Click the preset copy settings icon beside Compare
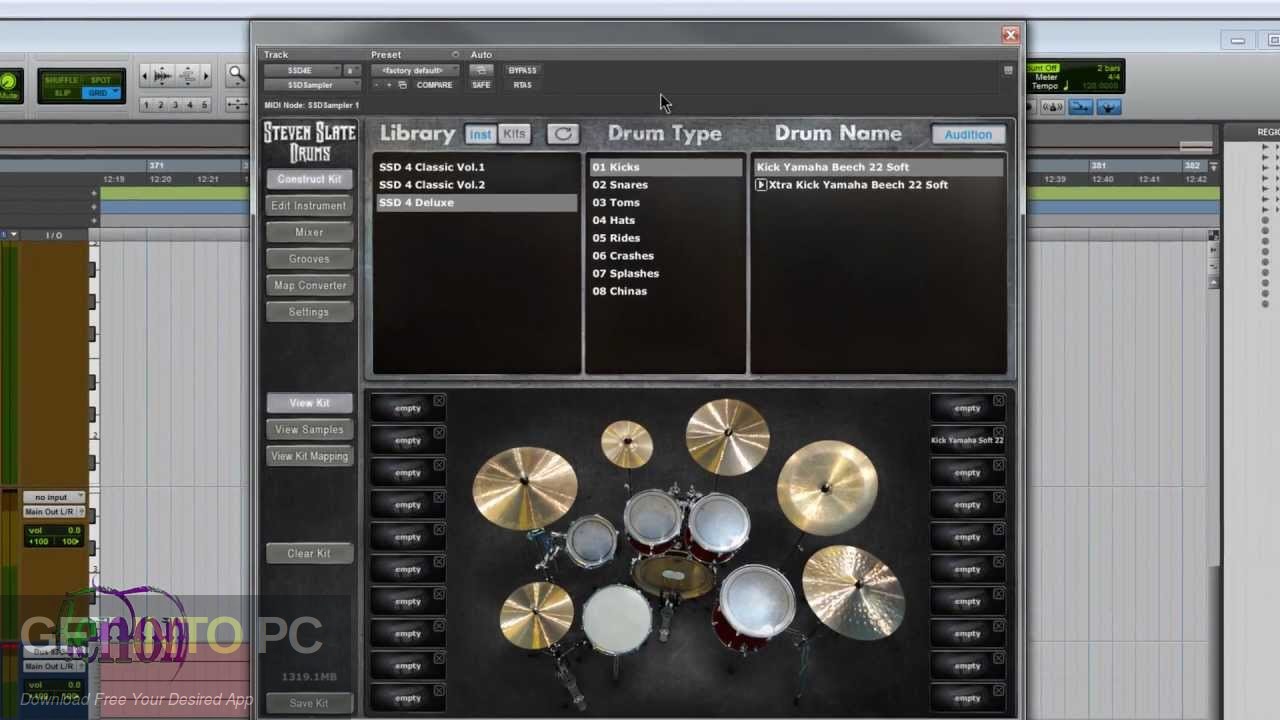 tap(402, 85)
